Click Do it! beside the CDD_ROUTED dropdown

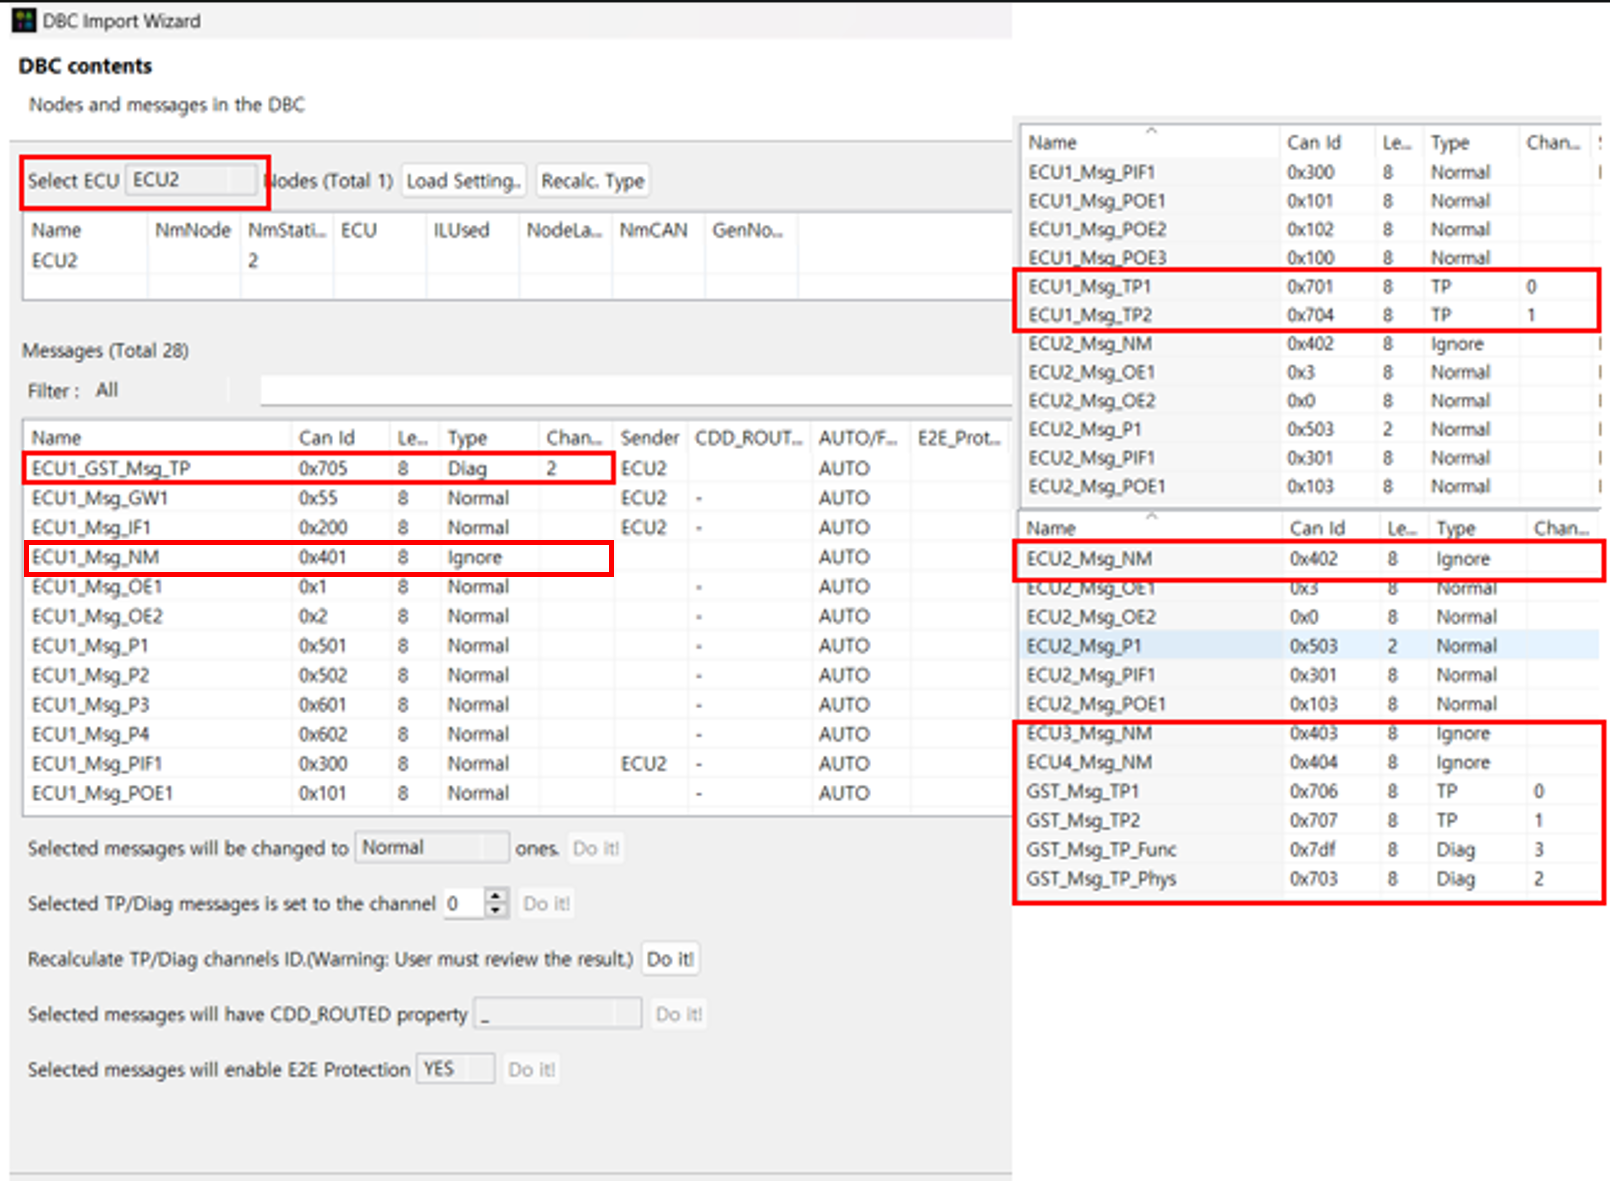pyautogui.click(x=679, y=1014)
